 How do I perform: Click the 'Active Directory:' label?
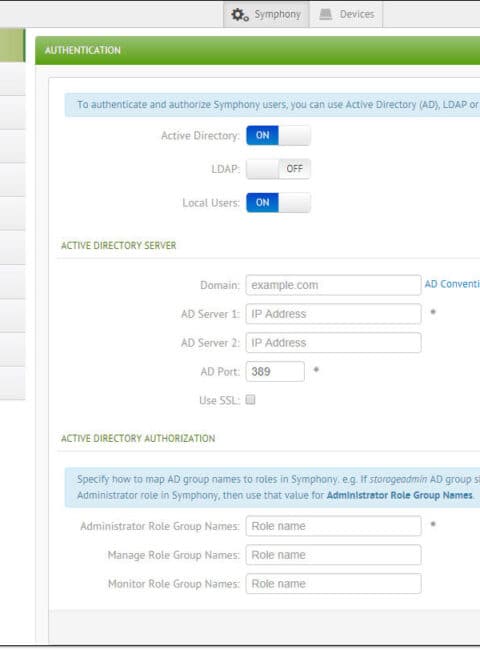(201, 136)
